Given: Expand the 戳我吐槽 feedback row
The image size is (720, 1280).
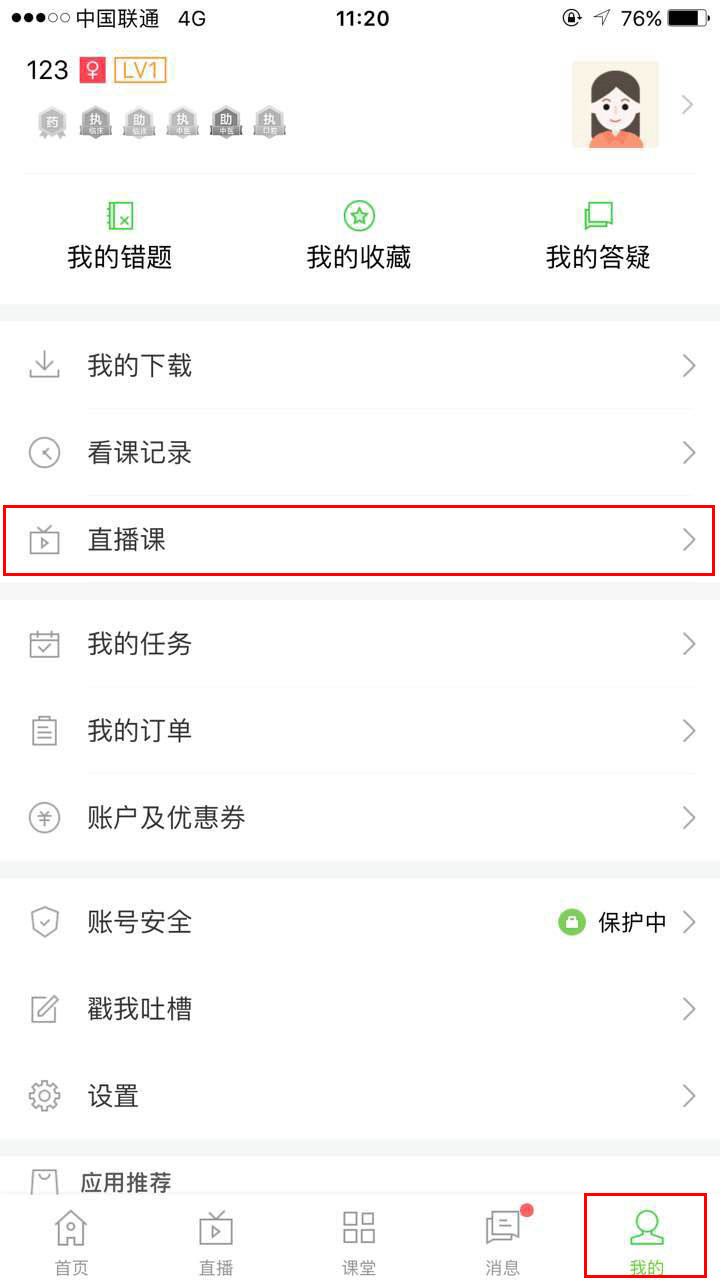Looking at the screenshot, I should (x=360, y=1009).
